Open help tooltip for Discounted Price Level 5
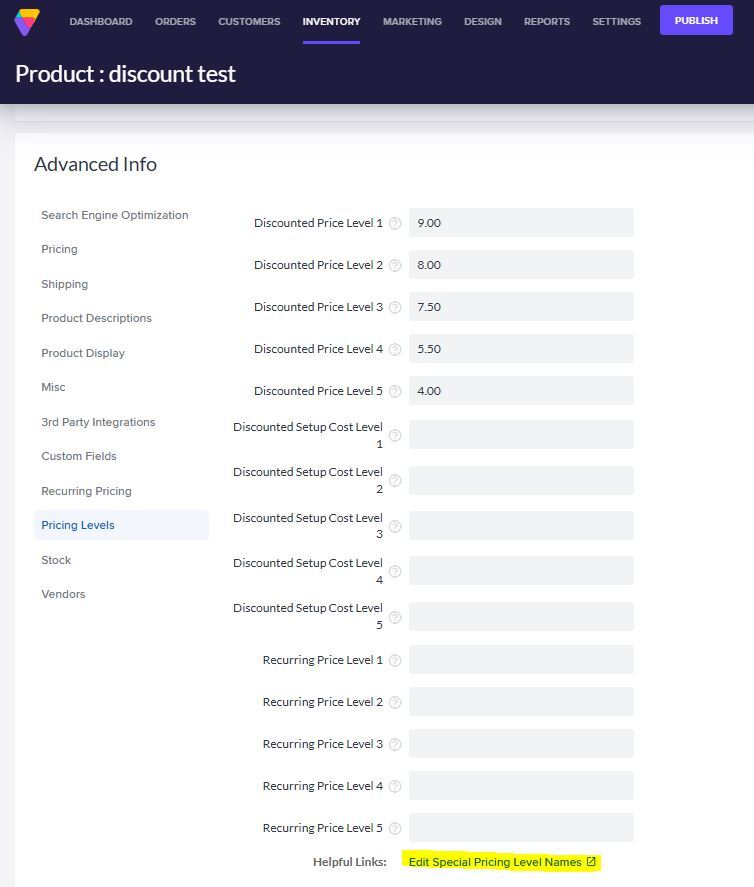Viewport: 754px width, 887px height. tap(395, 392)
